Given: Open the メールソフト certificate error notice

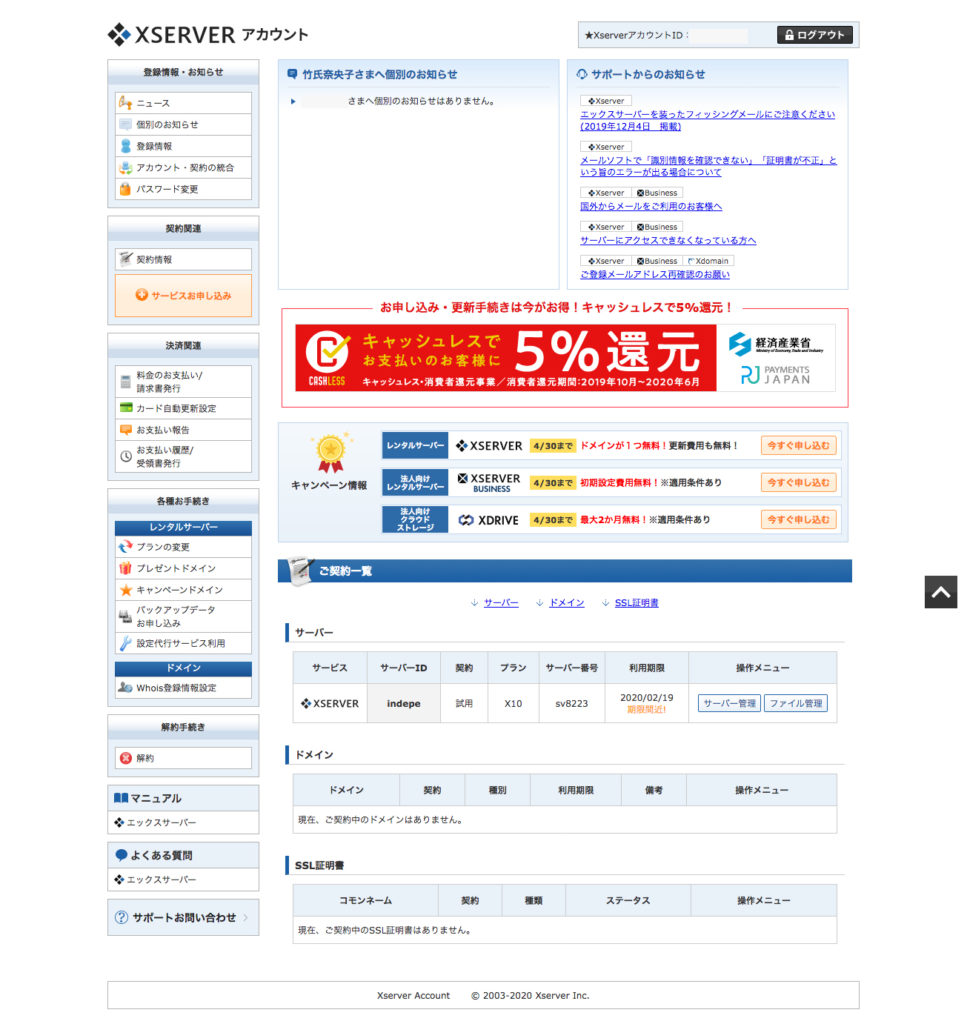Looking at the screenshot, I should pyautogui.click(x=708, y=166).
